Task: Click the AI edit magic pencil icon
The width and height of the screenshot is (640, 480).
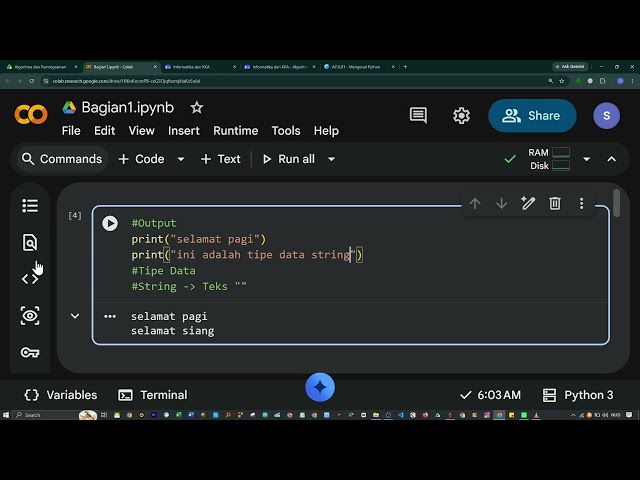Action: coord(528,203)
